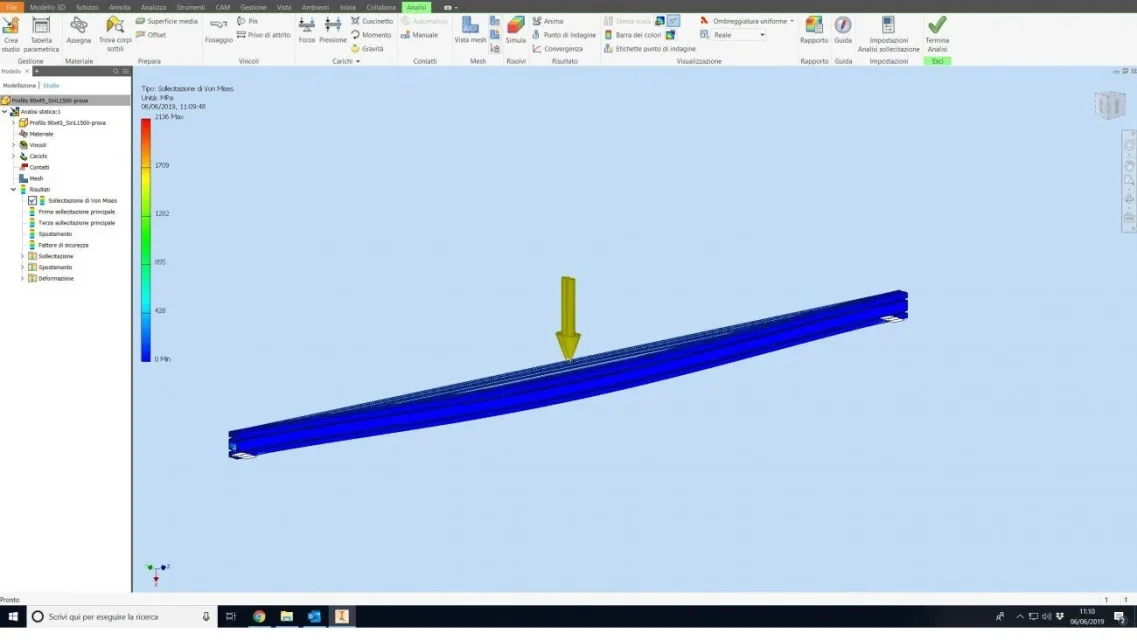Image resolution: width=1137 pixels, height=640 pixels.
Task: Collapse the Risultati tree node
Action: (13, 189)
